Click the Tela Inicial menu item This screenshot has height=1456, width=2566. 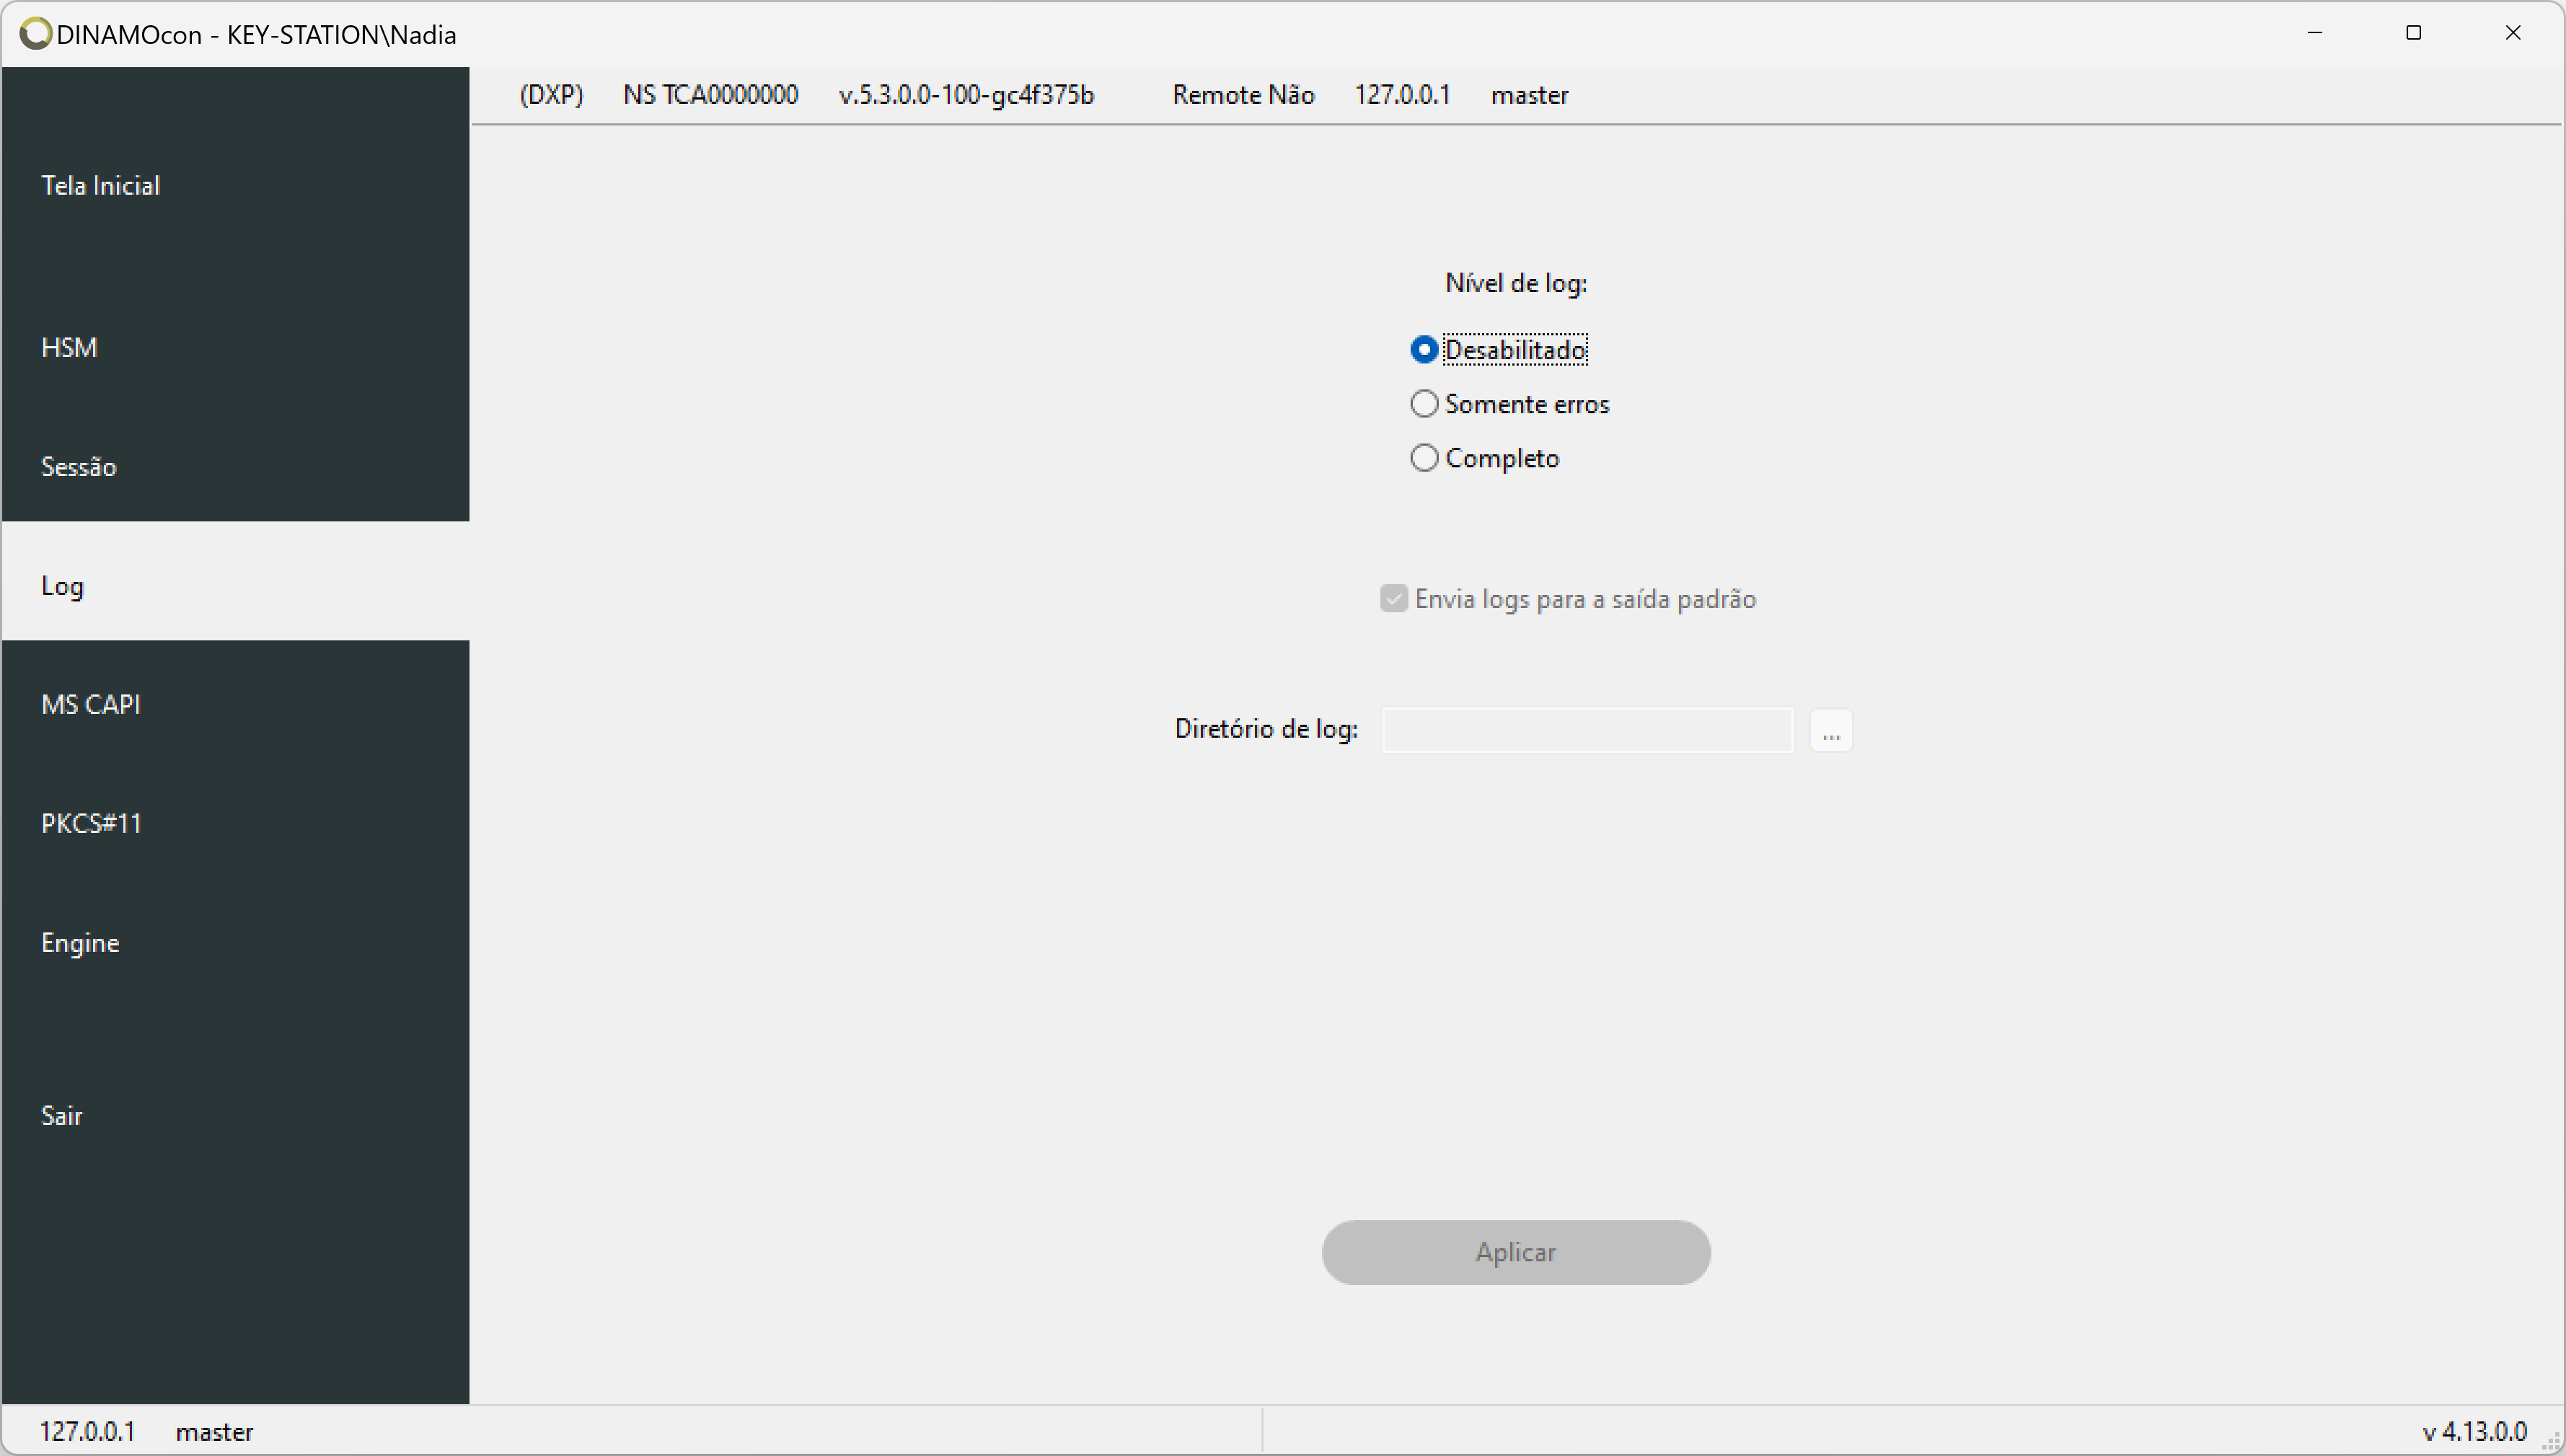pyautogui.click(x=100, y=183)
